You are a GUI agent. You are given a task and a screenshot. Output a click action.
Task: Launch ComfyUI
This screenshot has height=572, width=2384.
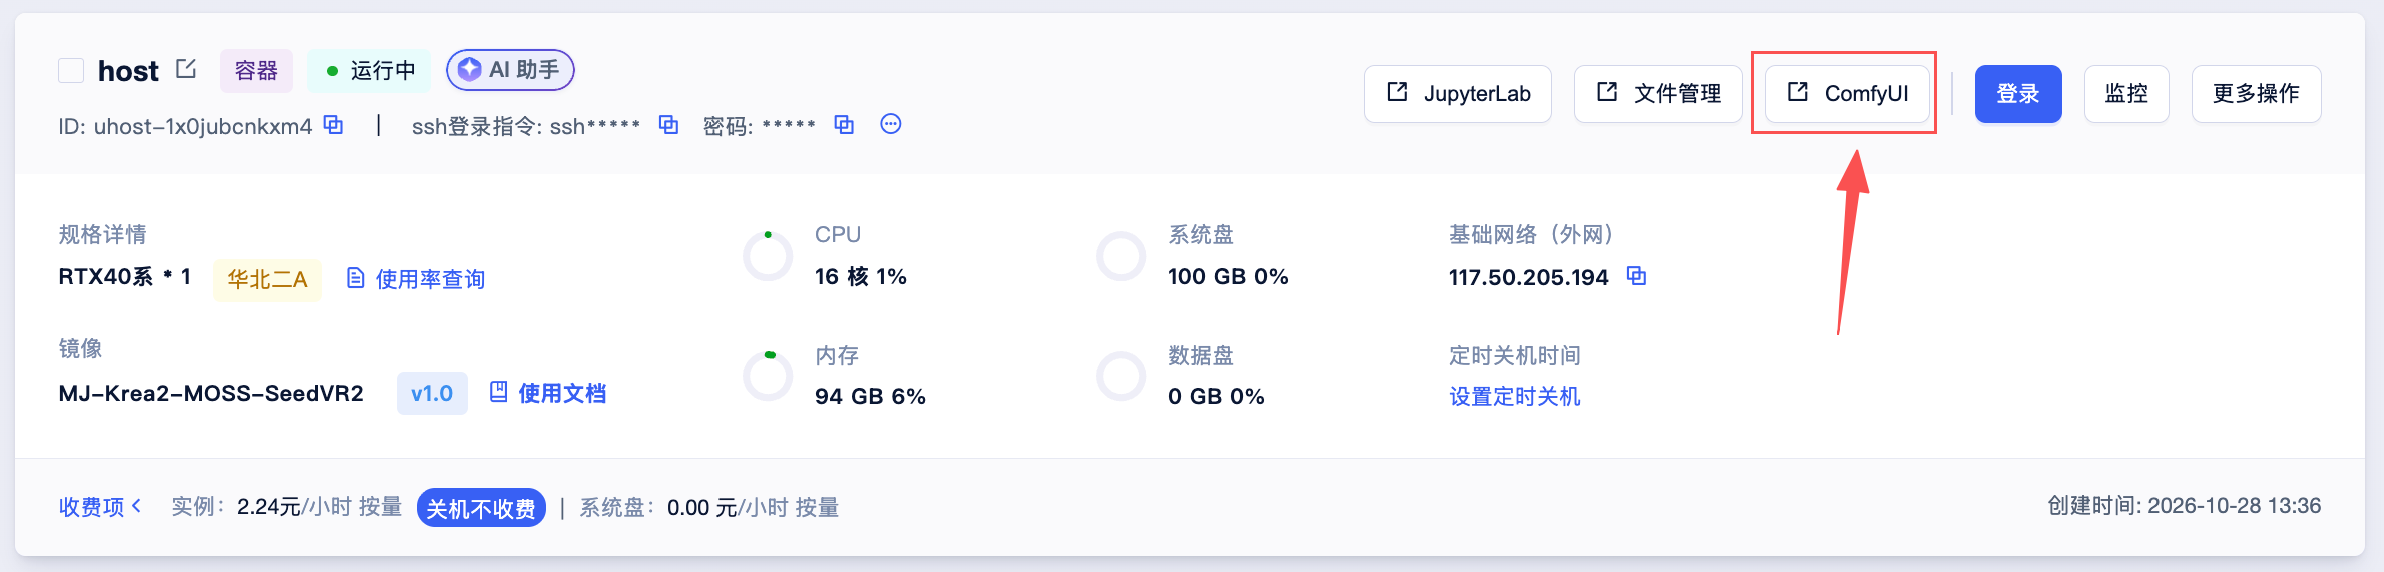tap(1847, 94)
